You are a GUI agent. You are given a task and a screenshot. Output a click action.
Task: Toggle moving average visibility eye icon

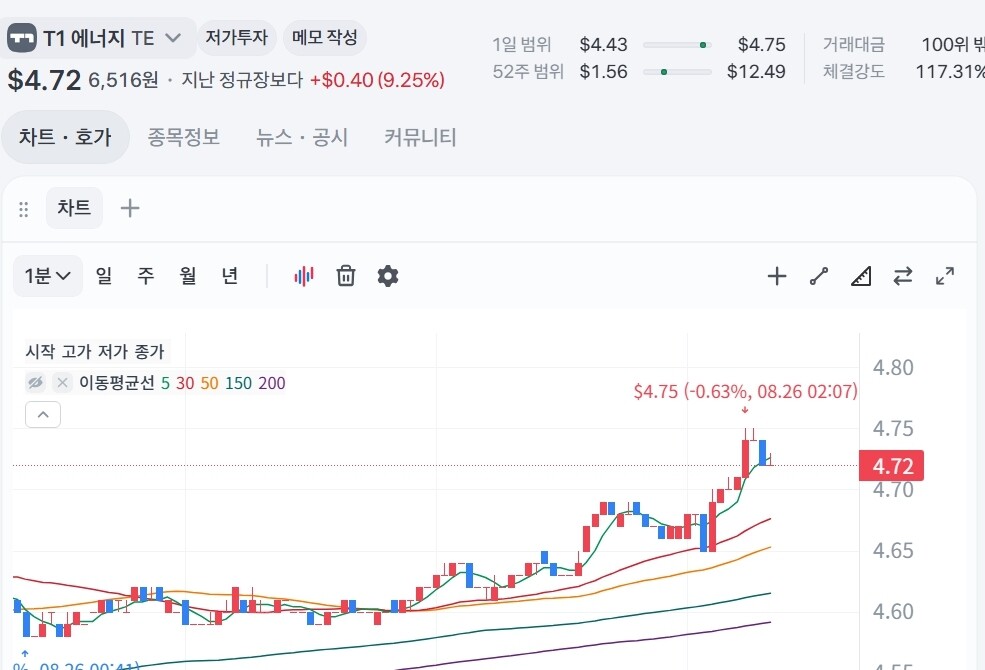[x=35, y=382]
